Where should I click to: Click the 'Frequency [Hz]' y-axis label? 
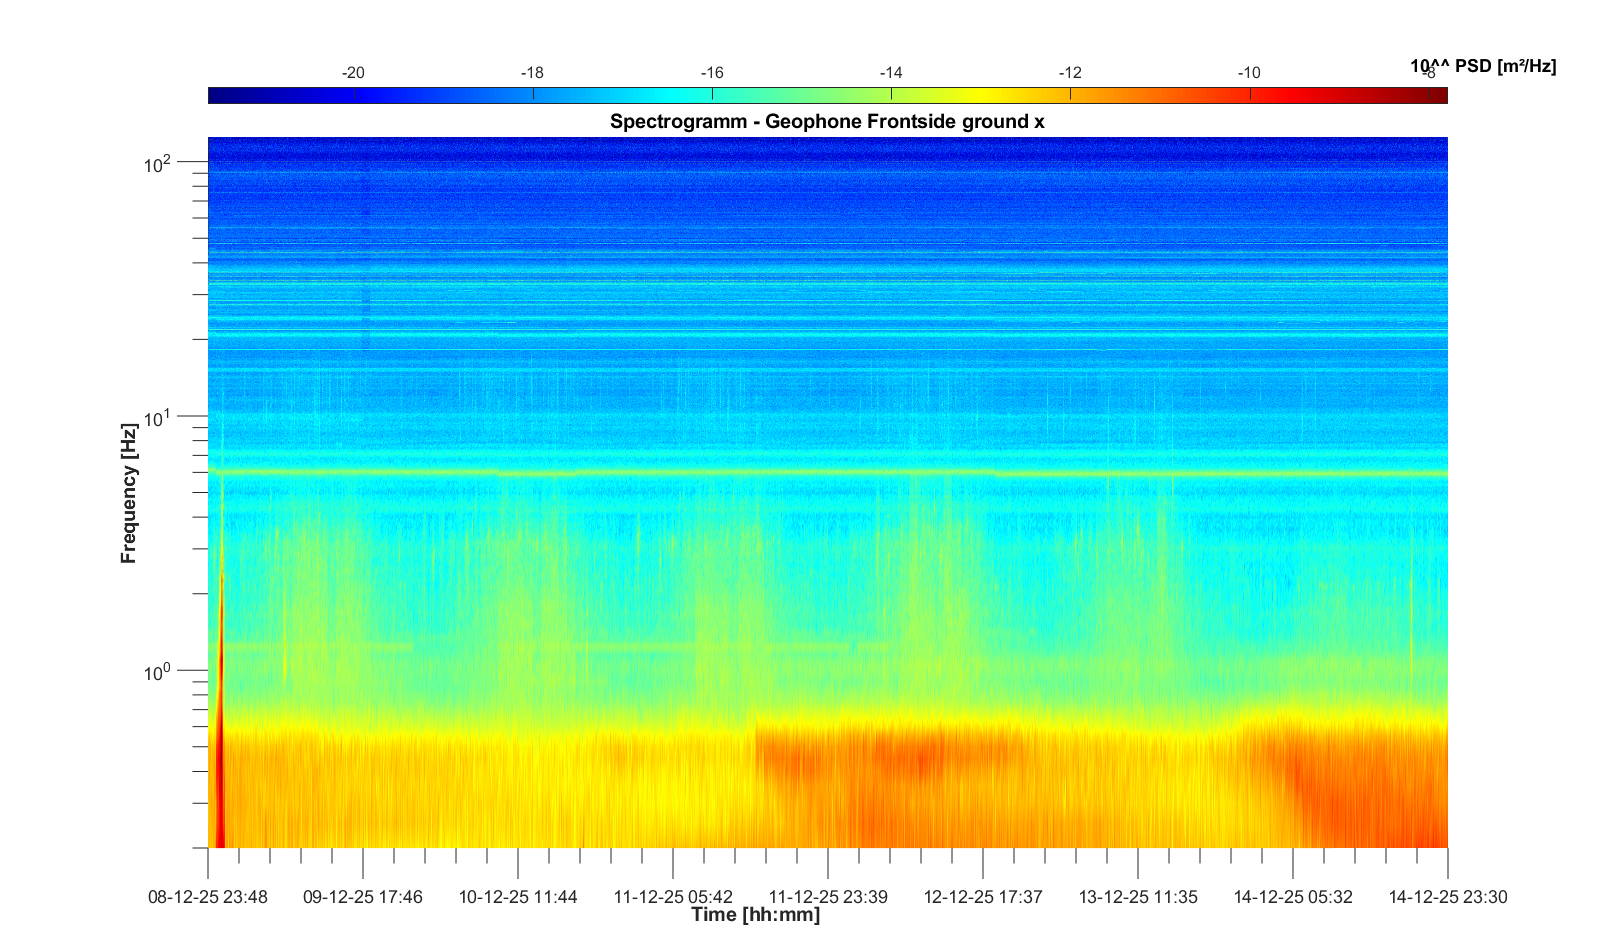point(128,493)
